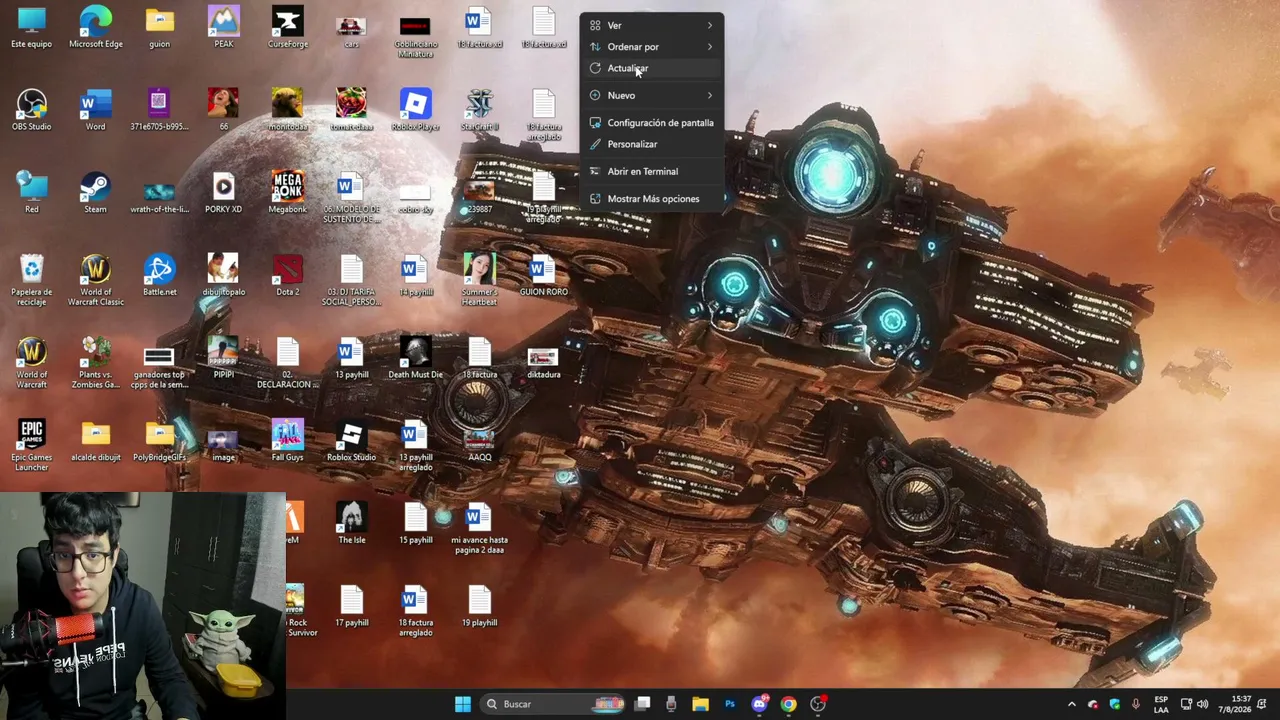1280x720 pixels.
Task: Select the Summer's Heartbeat image file
Action: [479, 281]
